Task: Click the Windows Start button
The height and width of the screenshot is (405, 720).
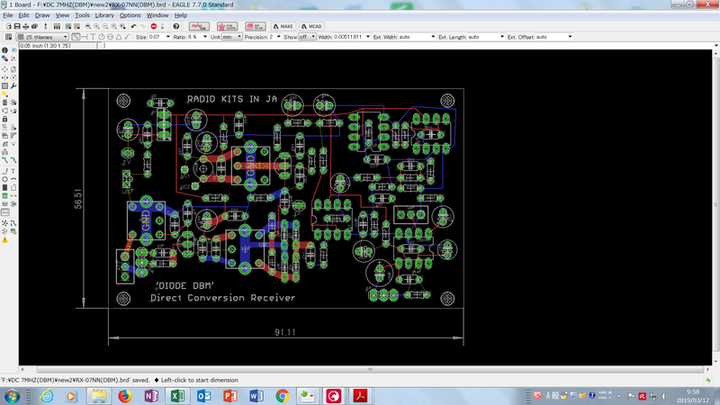Action: click(11, 396)
